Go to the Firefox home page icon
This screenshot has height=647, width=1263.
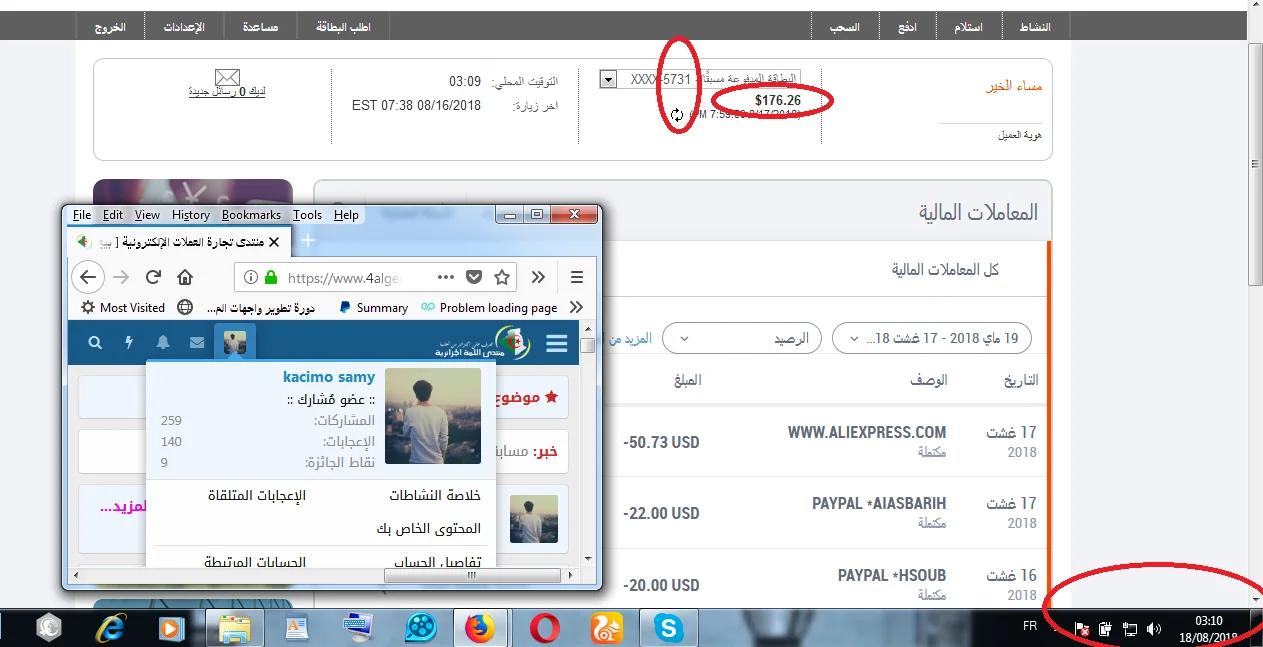185,277
